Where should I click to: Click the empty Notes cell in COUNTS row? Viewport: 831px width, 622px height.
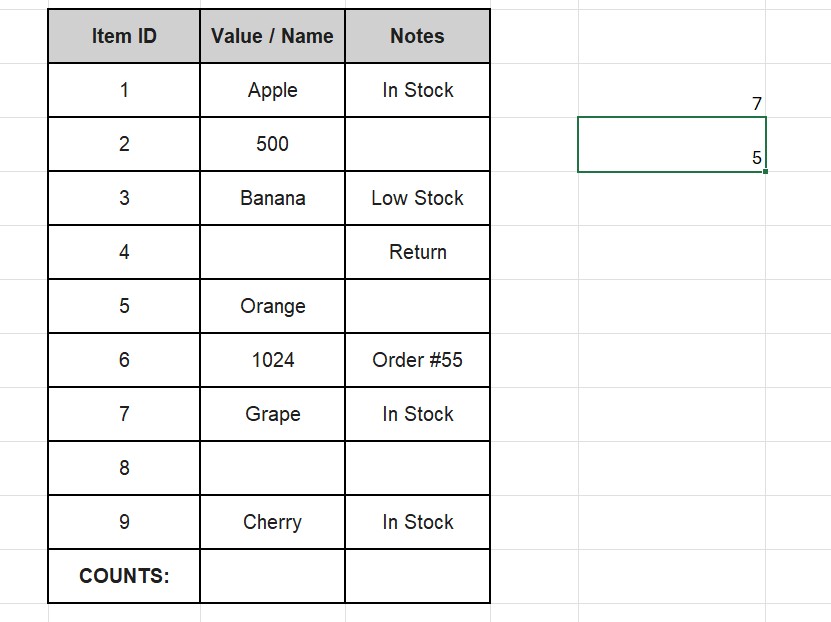417,576
